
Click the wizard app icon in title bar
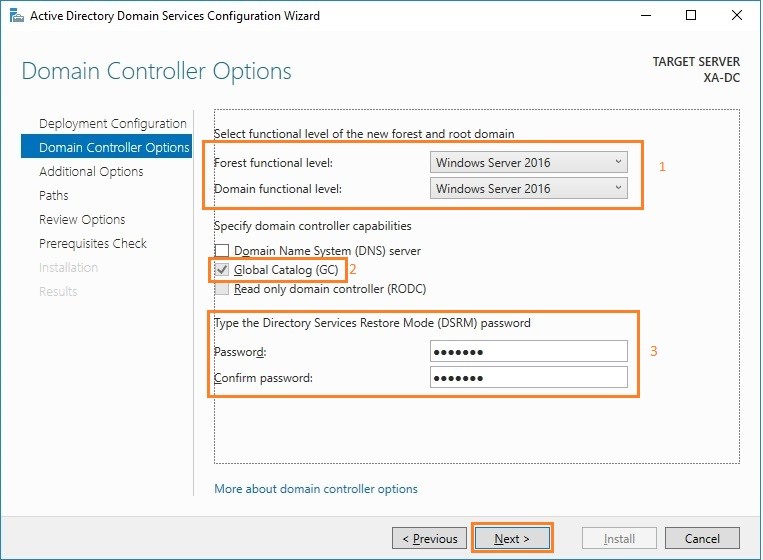coord(17,16)
